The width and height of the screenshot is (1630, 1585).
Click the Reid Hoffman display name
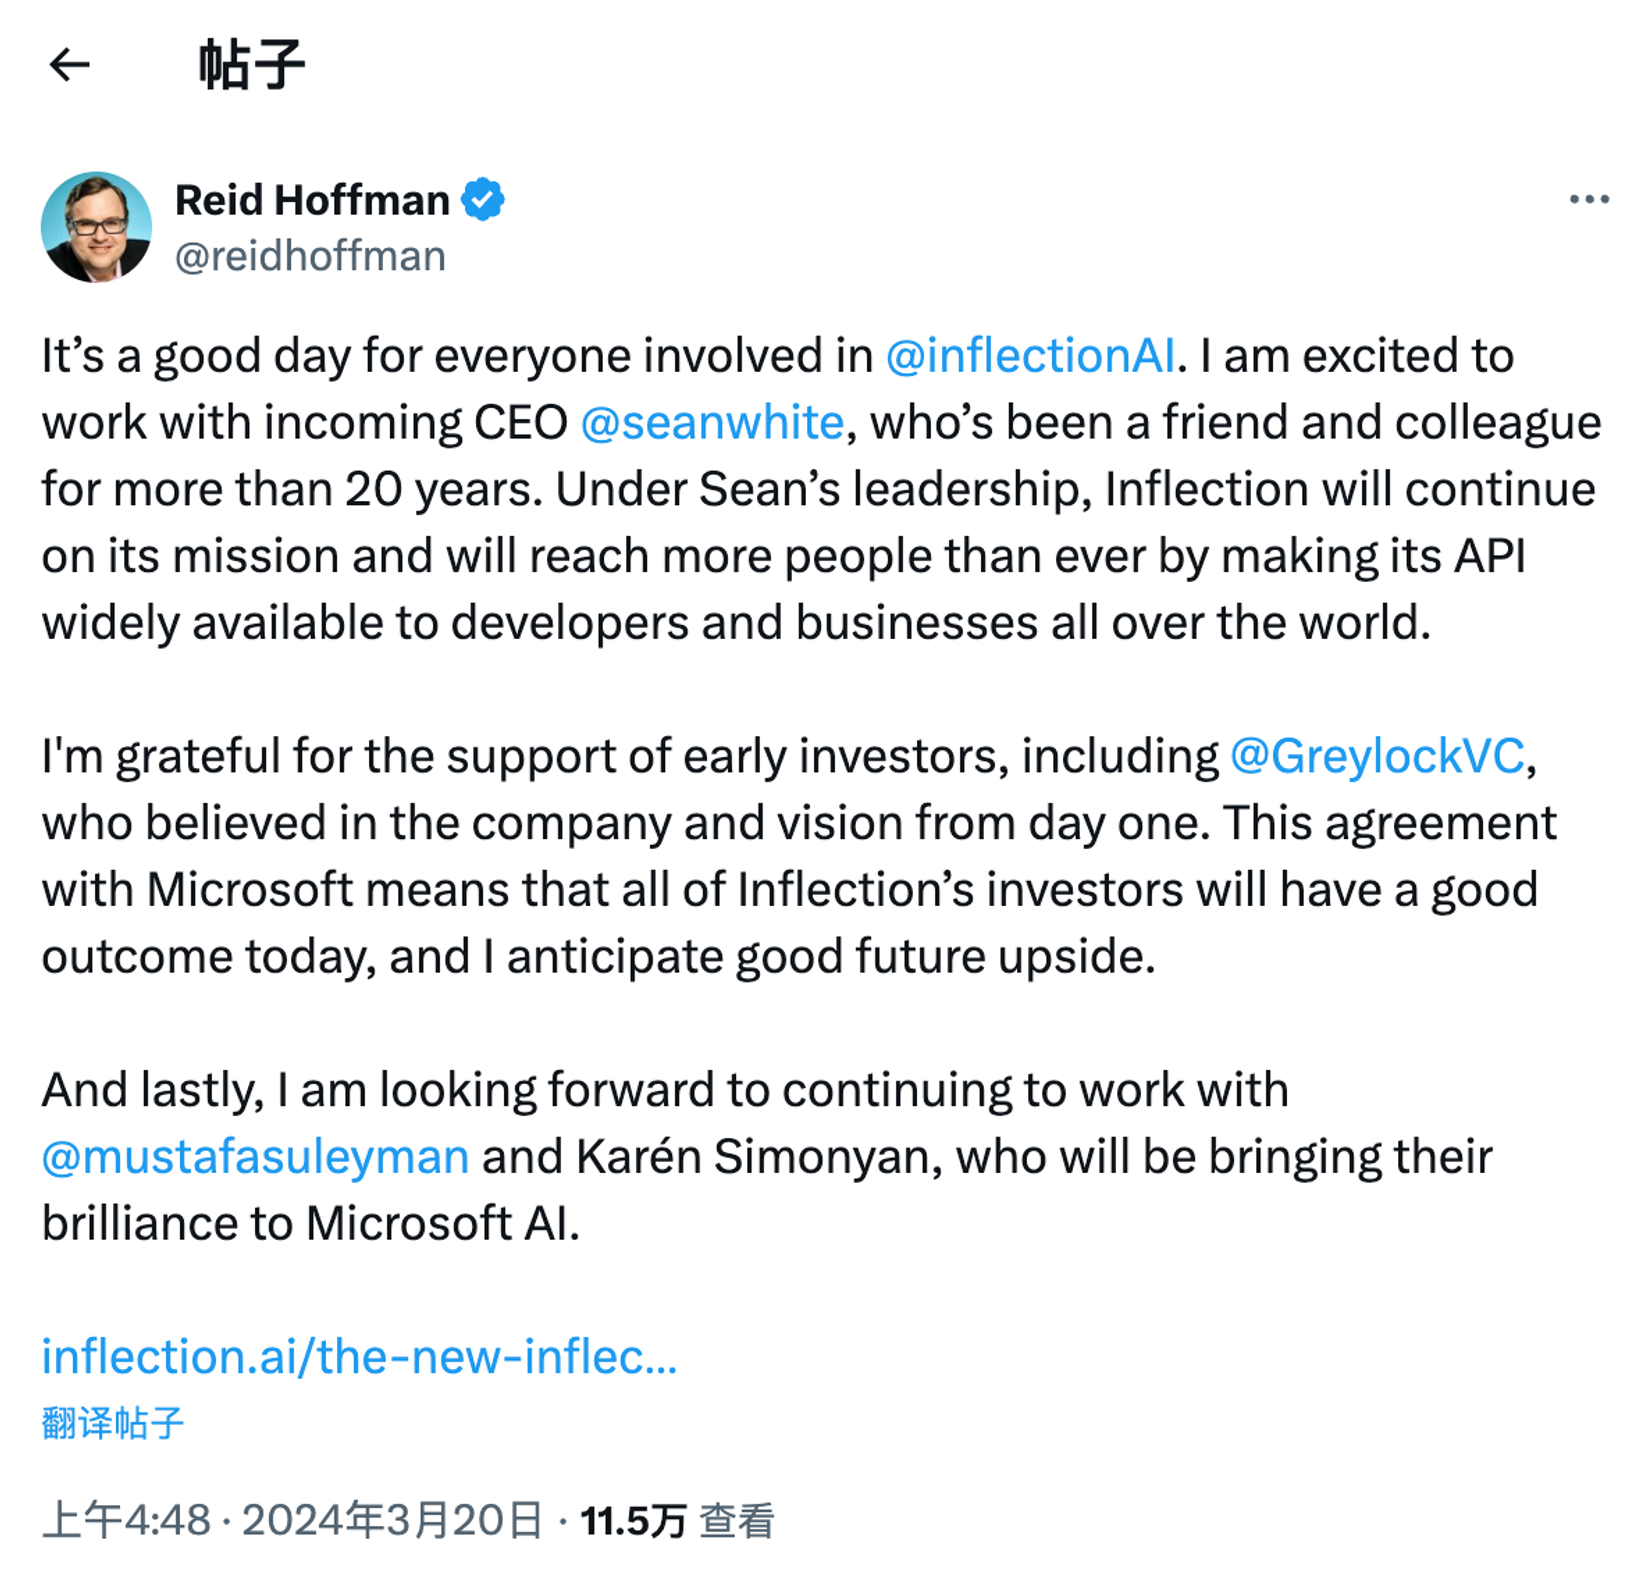tap(312, 200)
